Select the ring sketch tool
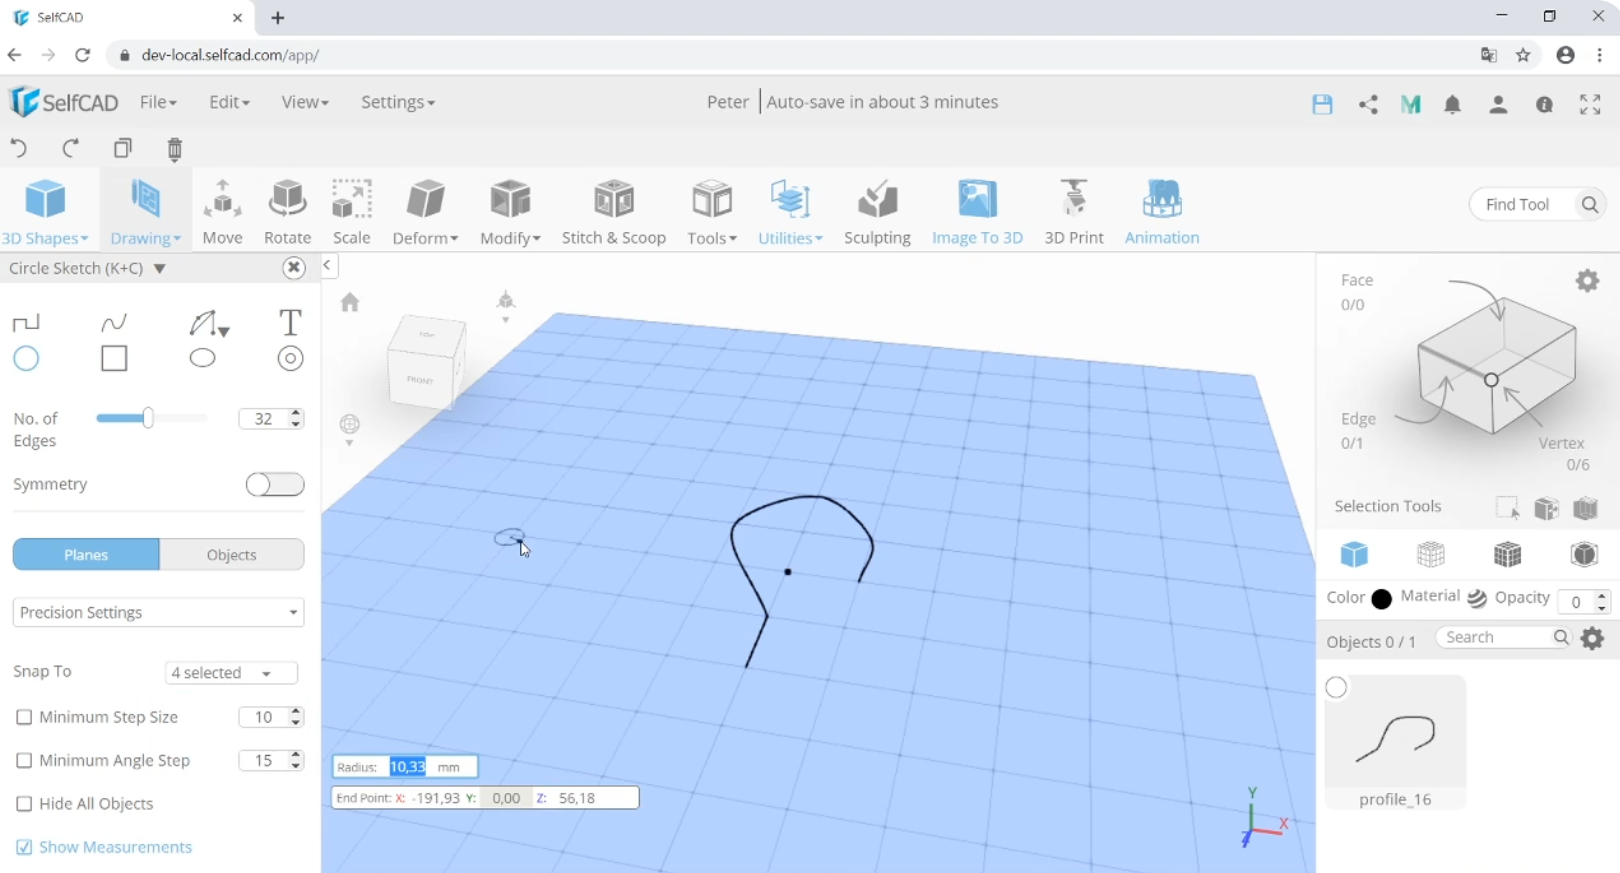Image resolution: width=1620 pixels, height=873 pixels. click(290, 358)
